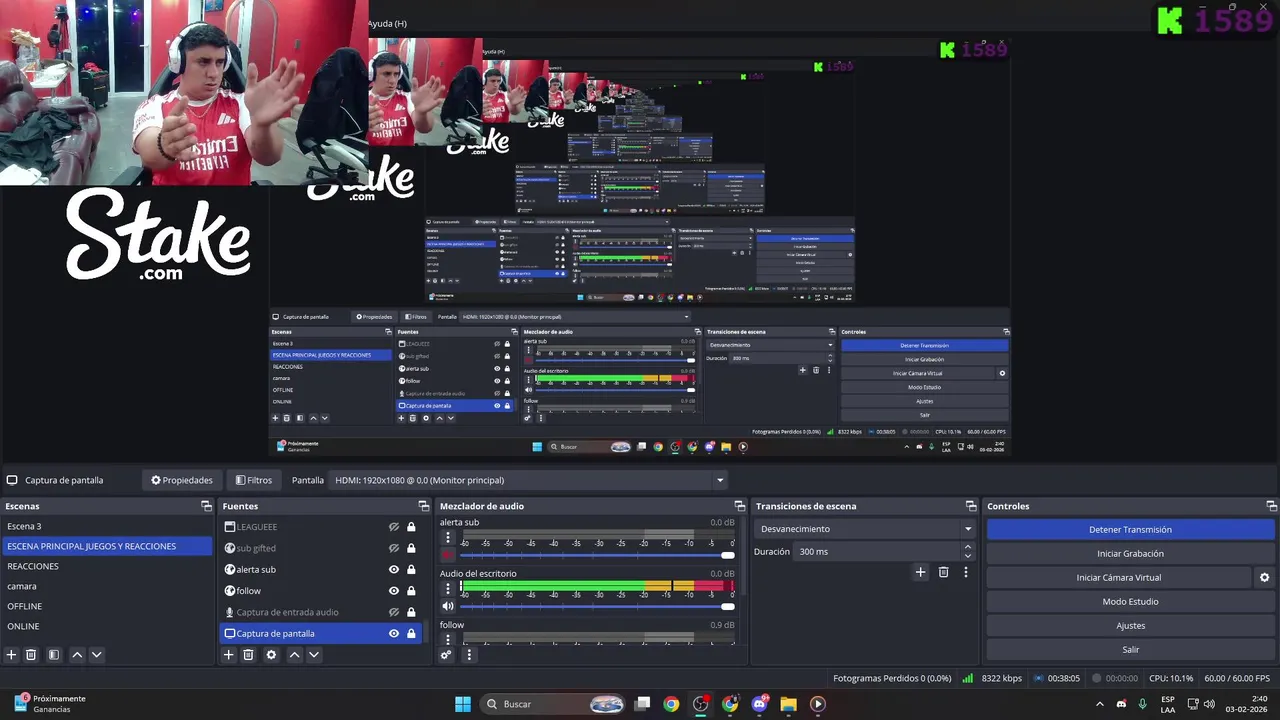This screenshot has width=1280, height=720.
Task: Open scene filters icon in Escenas panel
Action: tap(54, 655)
